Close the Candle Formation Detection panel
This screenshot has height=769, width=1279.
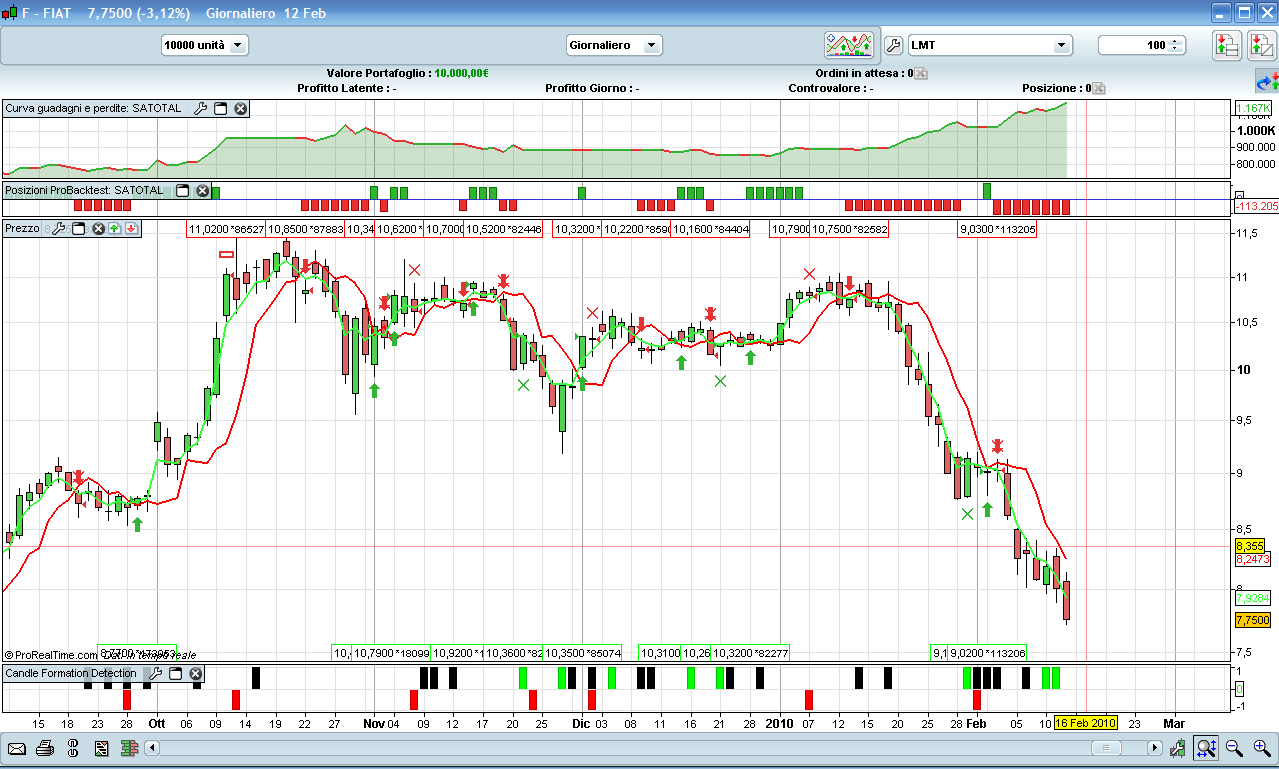tap(196, 673)
